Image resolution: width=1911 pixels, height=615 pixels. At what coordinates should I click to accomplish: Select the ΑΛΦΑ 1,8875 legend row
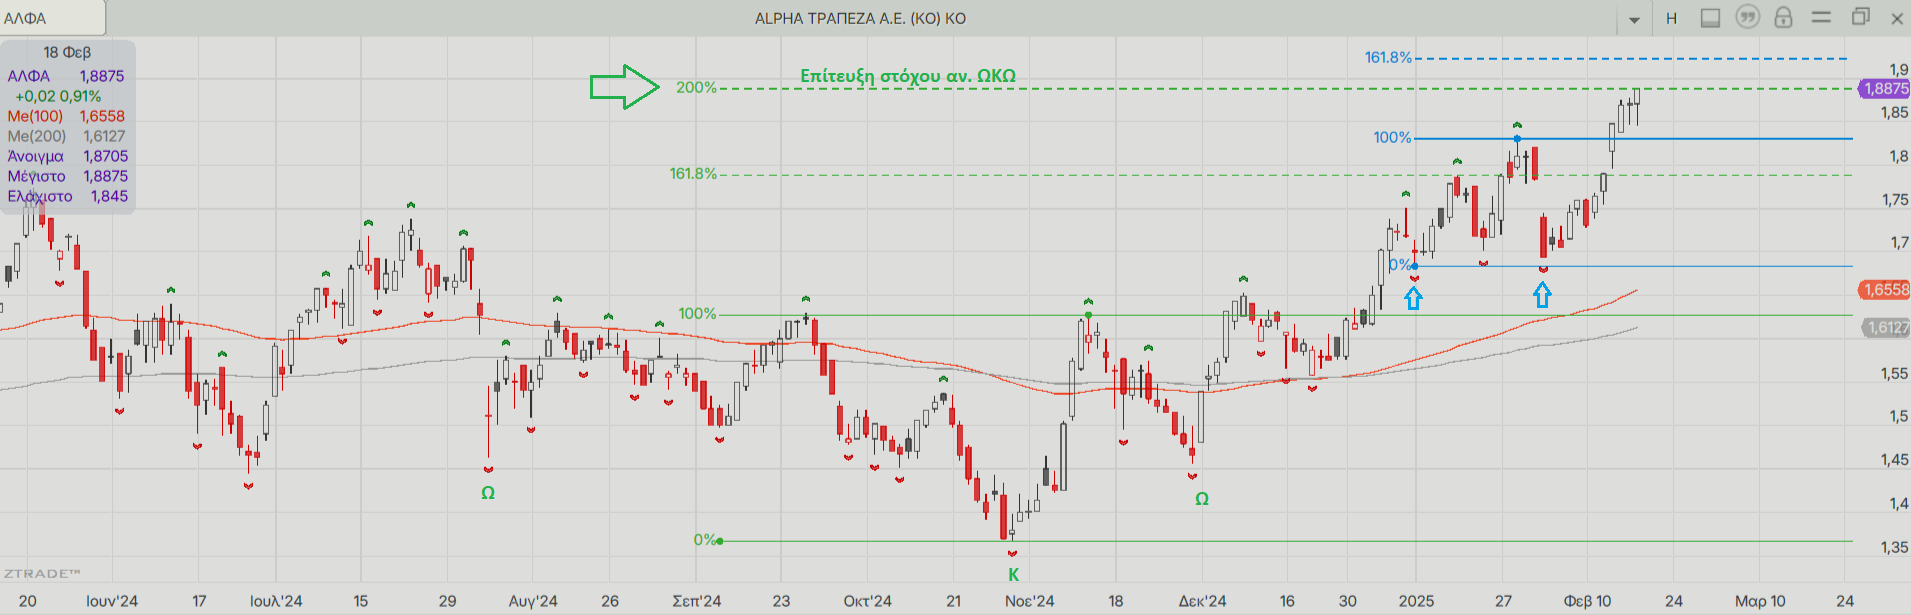tap(66, 76)
